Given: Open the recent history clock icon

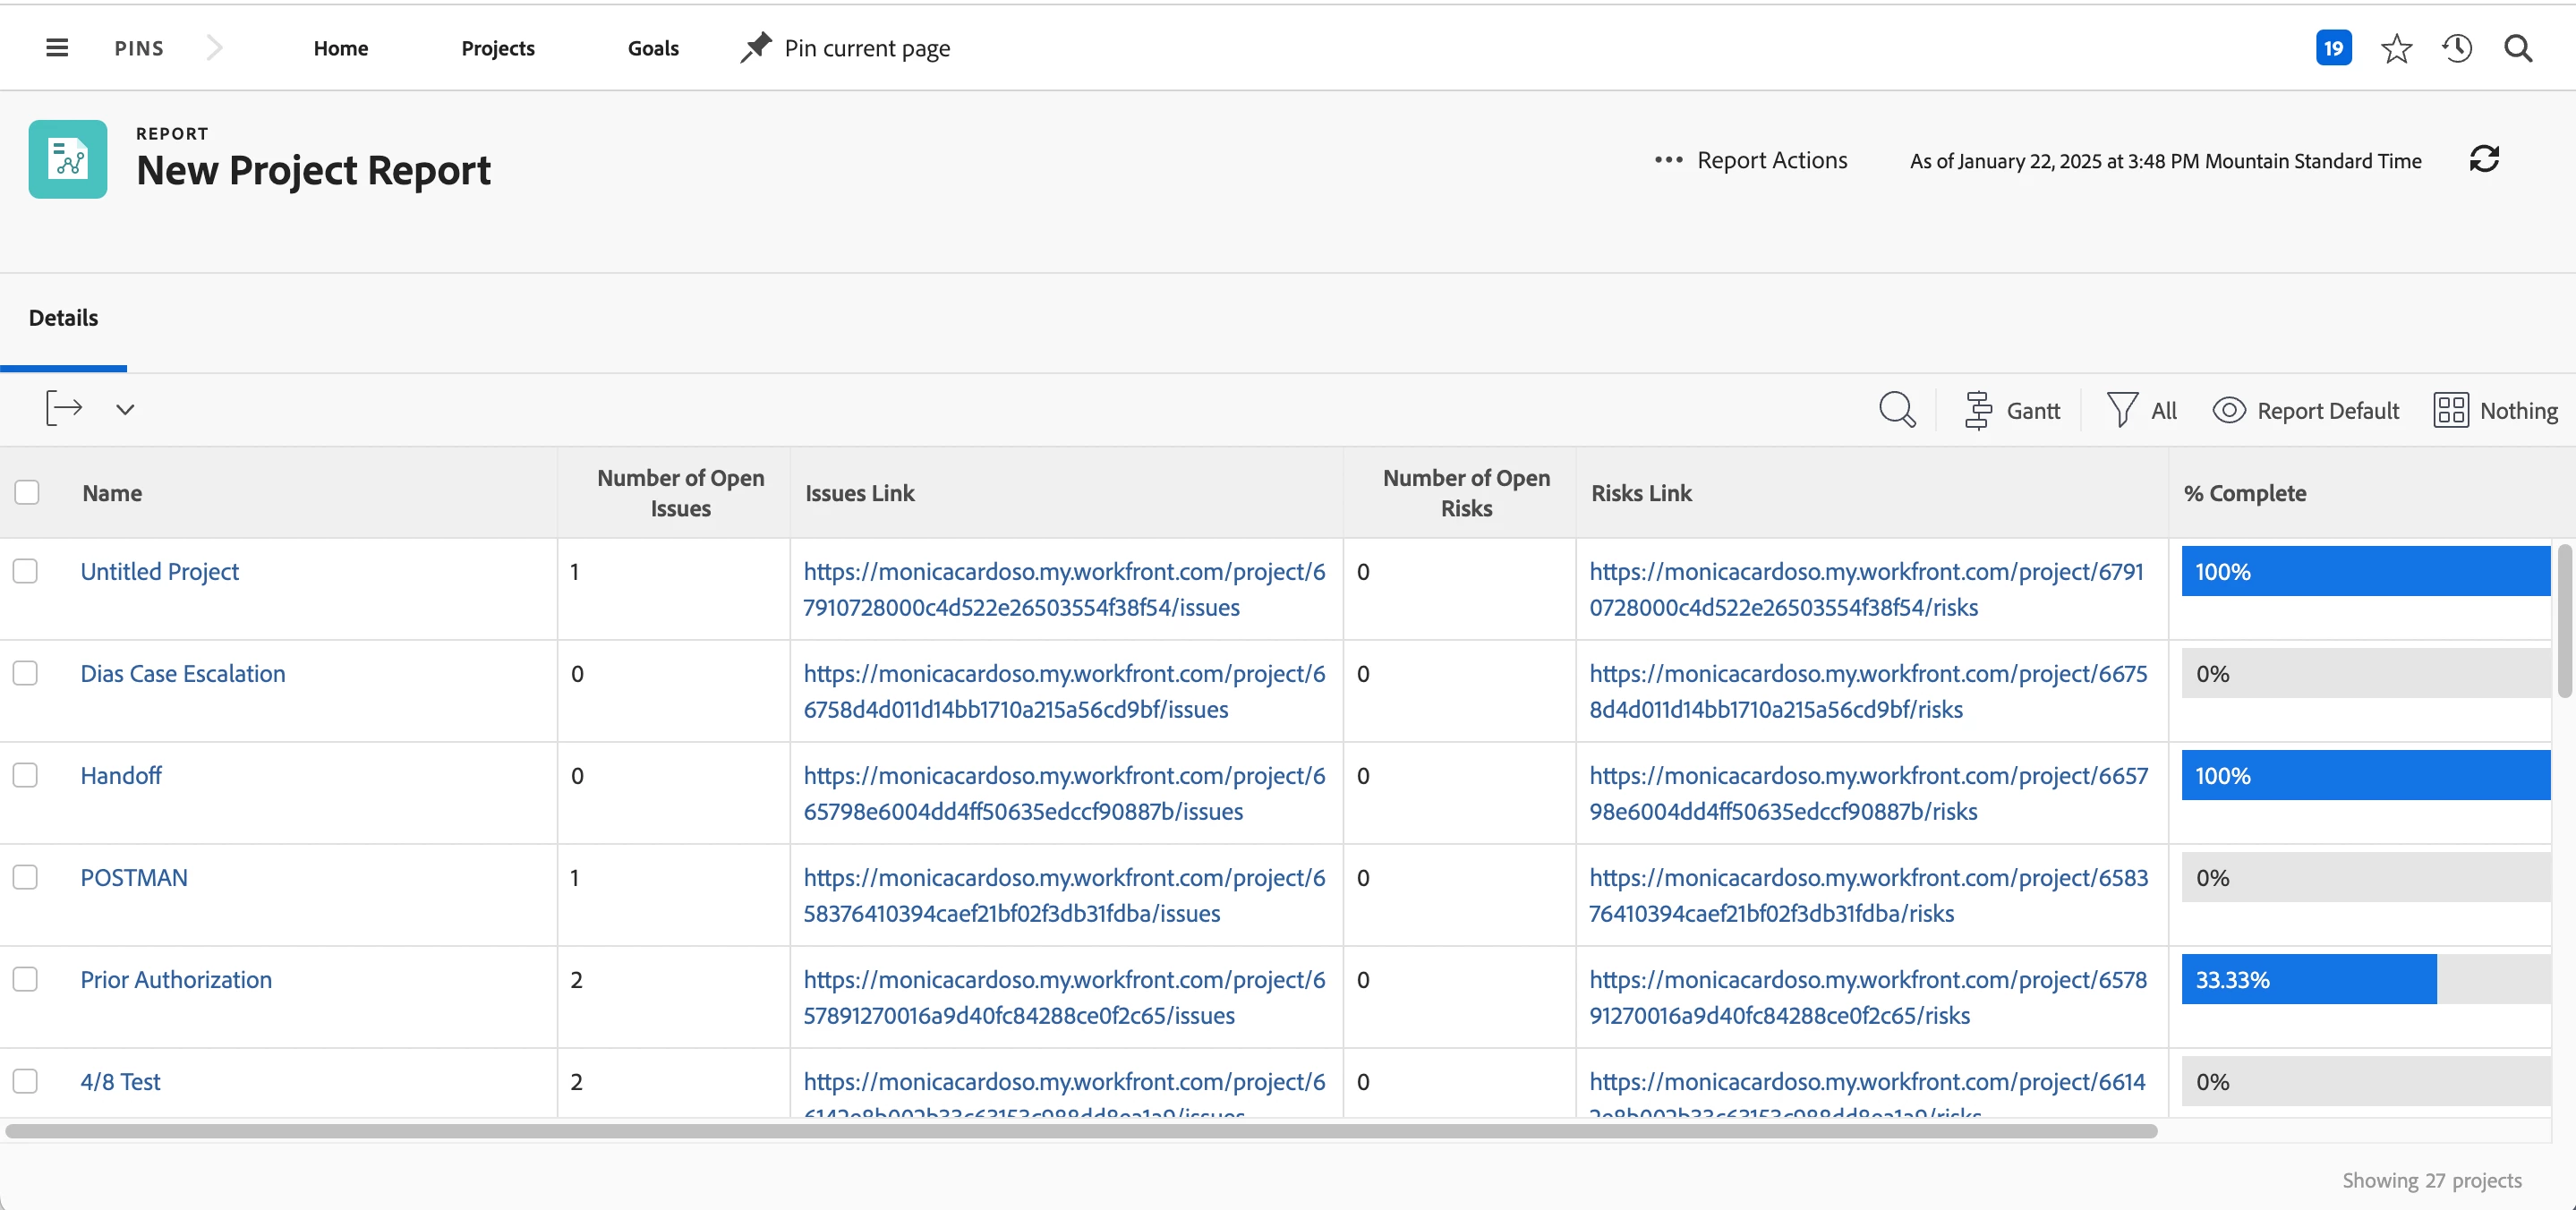Looking at the screenshot, I should tap(2456, 48).
